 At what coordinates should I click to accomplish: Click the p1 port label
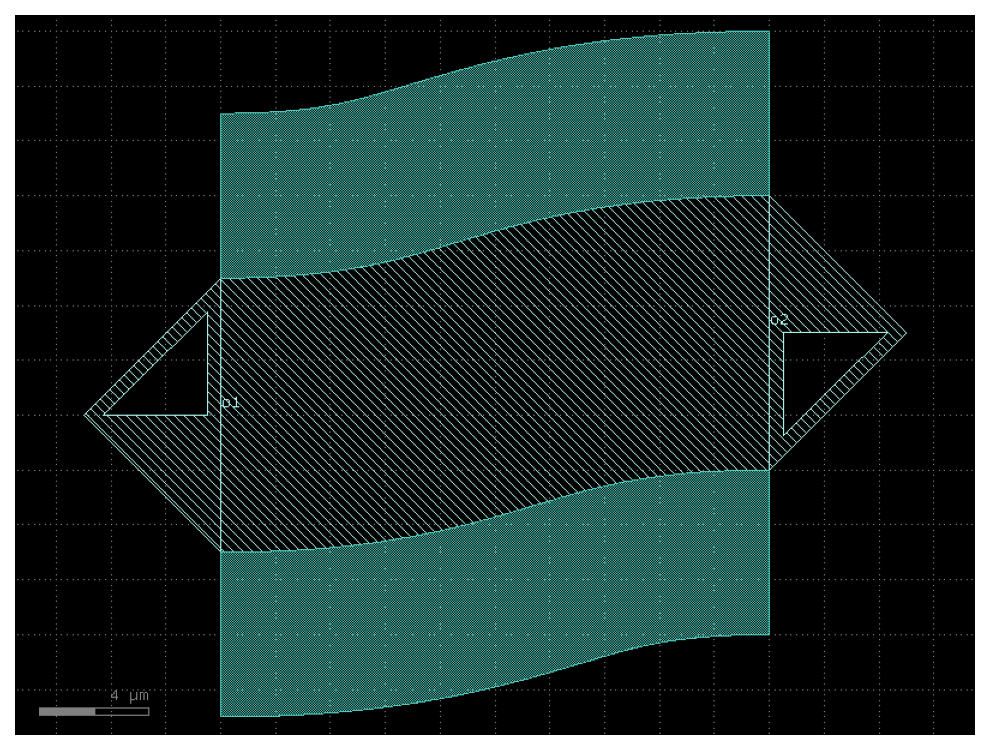[230, 402]
